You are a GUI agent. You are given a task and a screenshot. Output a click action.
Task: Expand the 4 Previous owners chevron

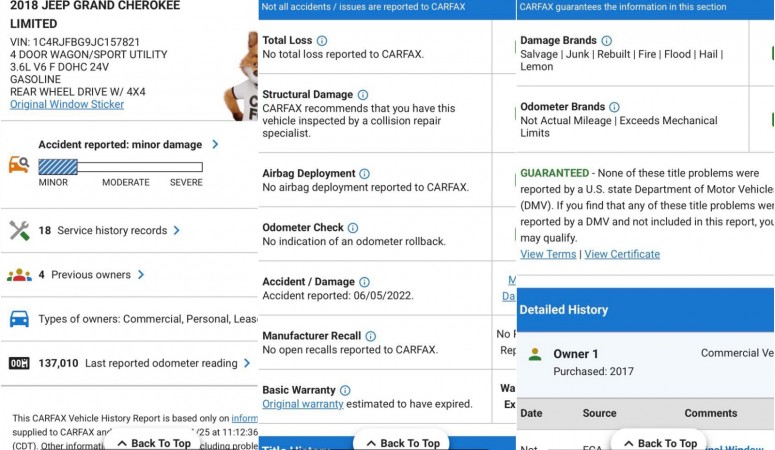141,274
